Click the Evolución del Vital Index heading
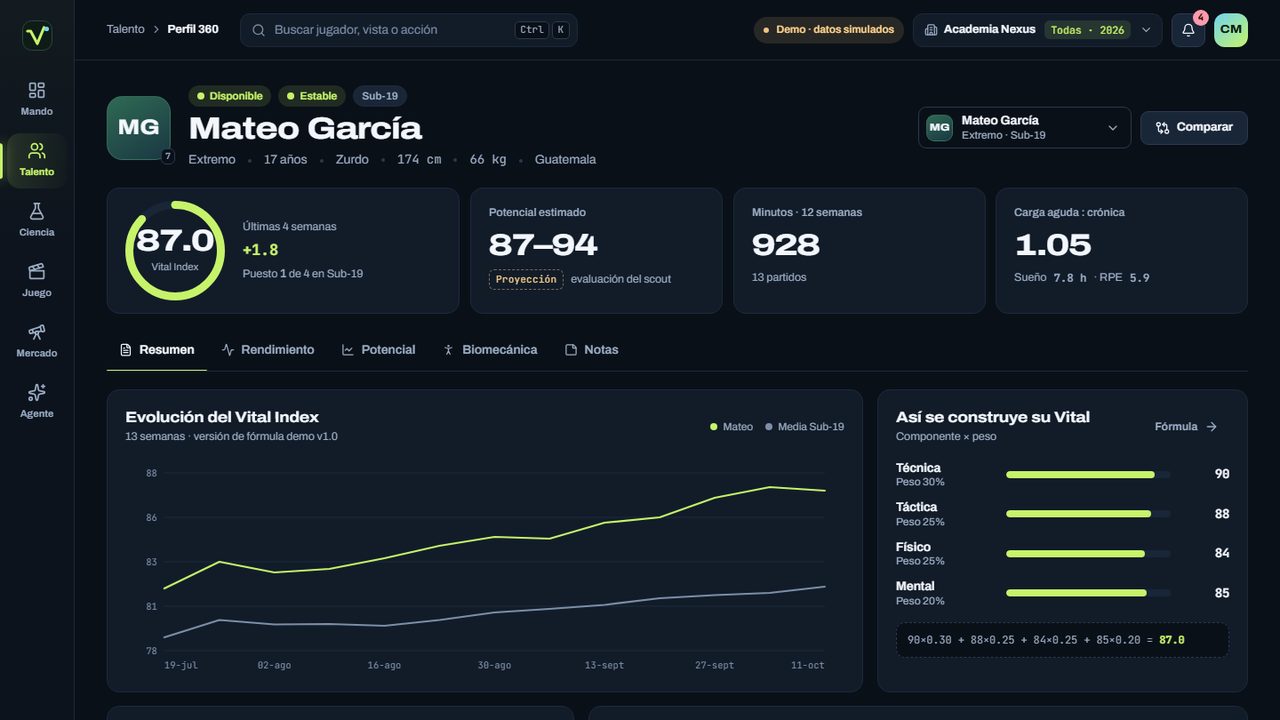The height and width of the screenshot is (720, 1280). (222, 417)
